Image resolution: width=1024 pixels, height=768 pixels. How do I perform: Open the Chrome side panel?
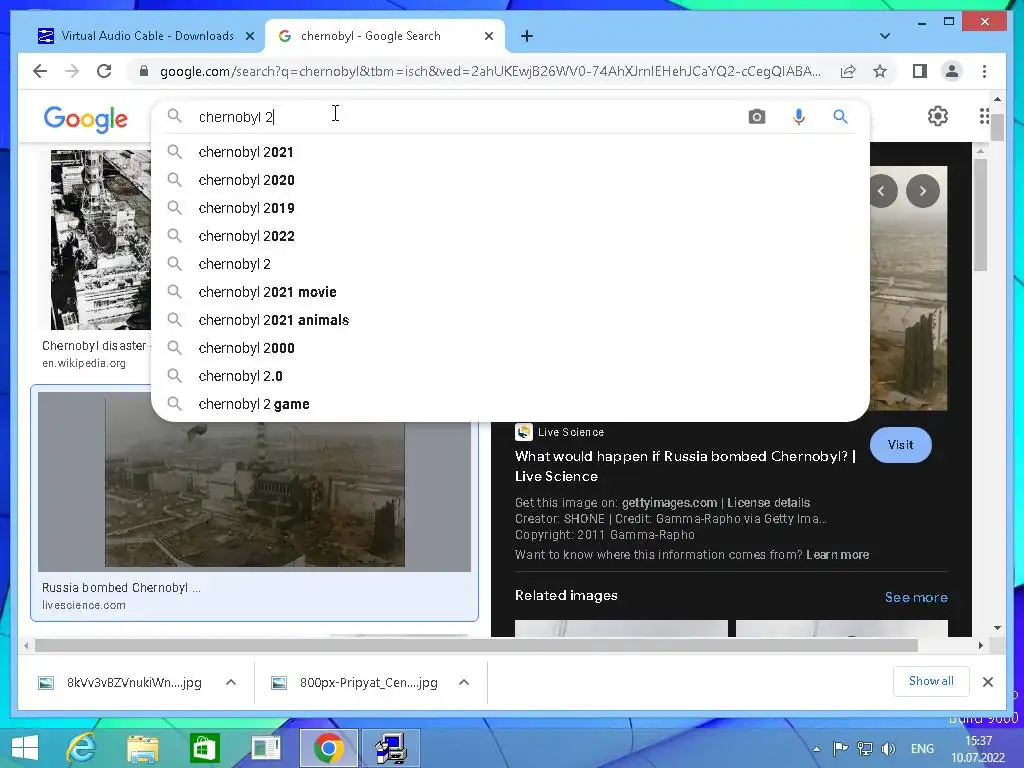[920, 71]
